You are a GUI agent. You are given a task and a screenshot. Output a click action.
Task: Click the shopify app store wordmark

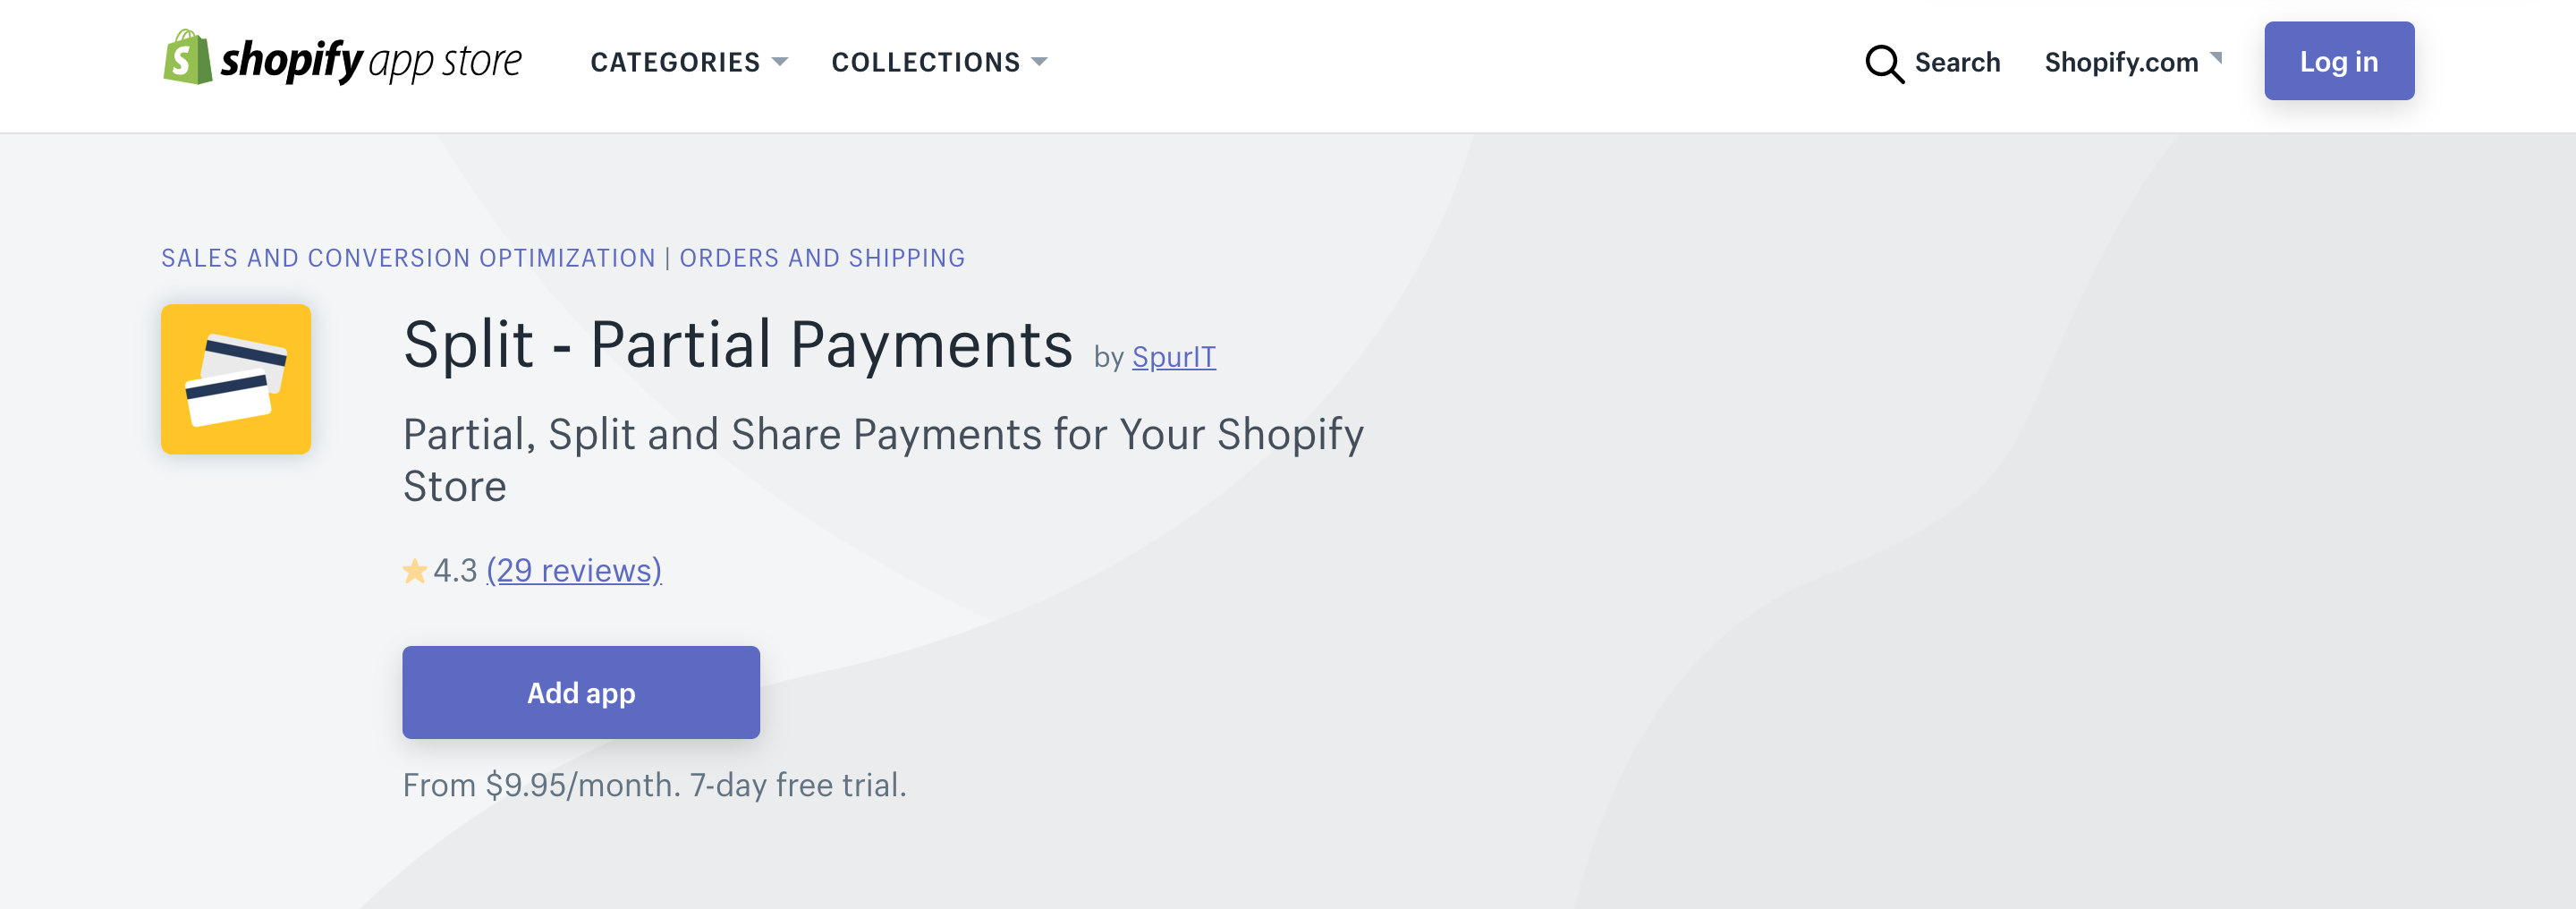(371, 61)
